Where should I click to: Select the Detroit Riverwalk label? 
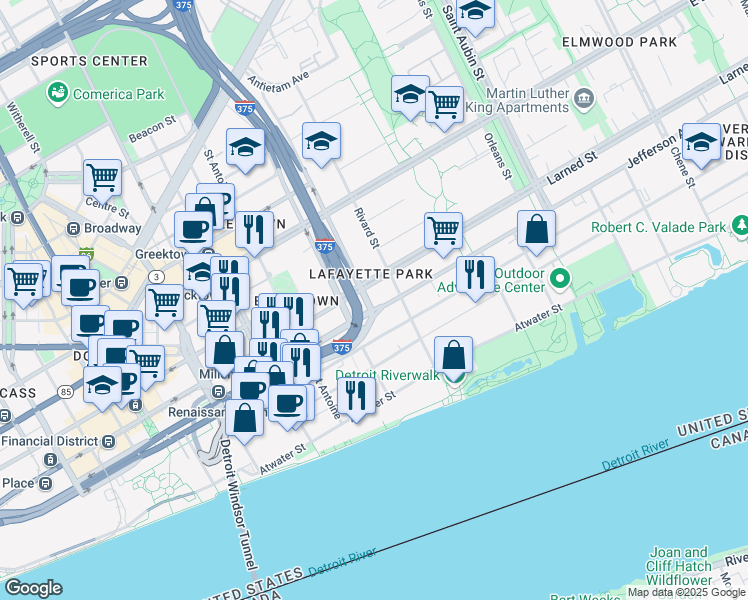tap(387, 375)
